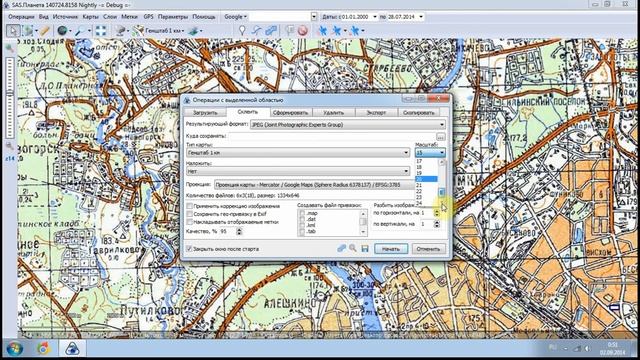Click the browse button beside Куда сохранять
This screenshot has height=360, width=640.
point(440,136)
